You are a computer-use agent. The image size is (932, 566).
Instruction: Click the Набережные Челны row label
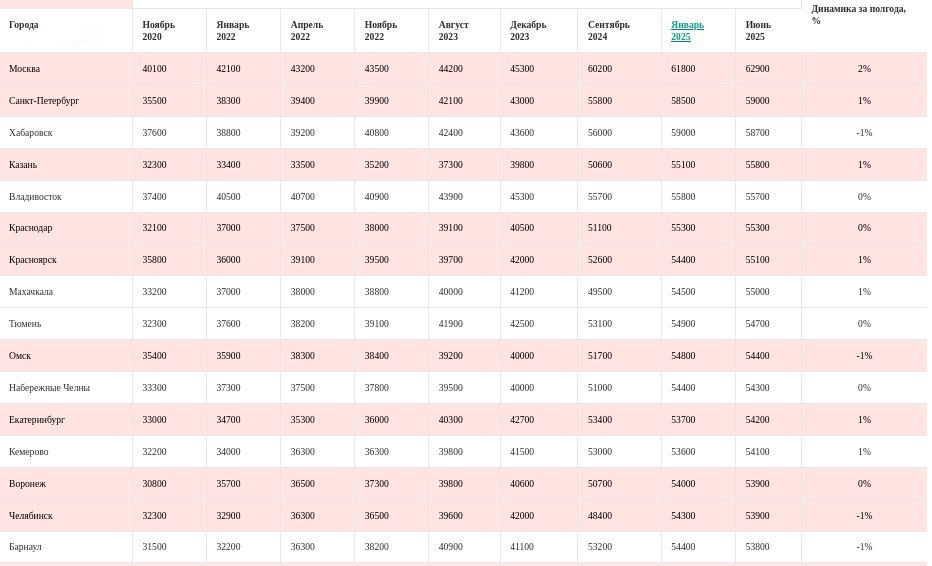[x=49, y=388]
